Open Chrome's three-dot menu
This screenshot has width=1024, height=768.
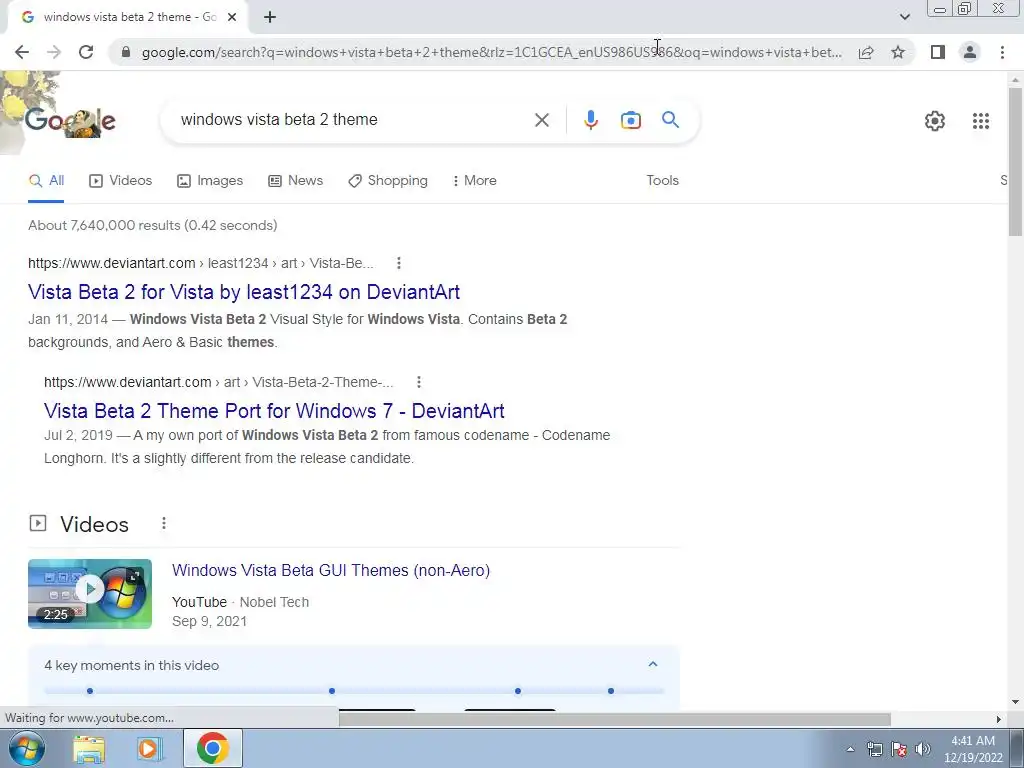(x=1002, y=52)
